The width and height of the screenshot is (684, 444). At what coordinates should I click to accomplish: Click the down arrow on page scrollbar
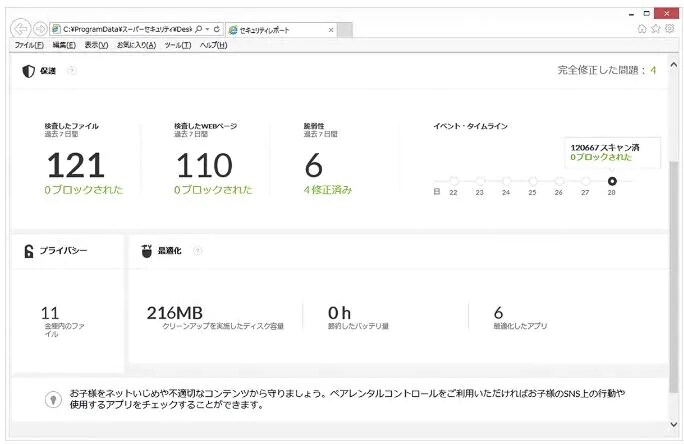point(674,424)
